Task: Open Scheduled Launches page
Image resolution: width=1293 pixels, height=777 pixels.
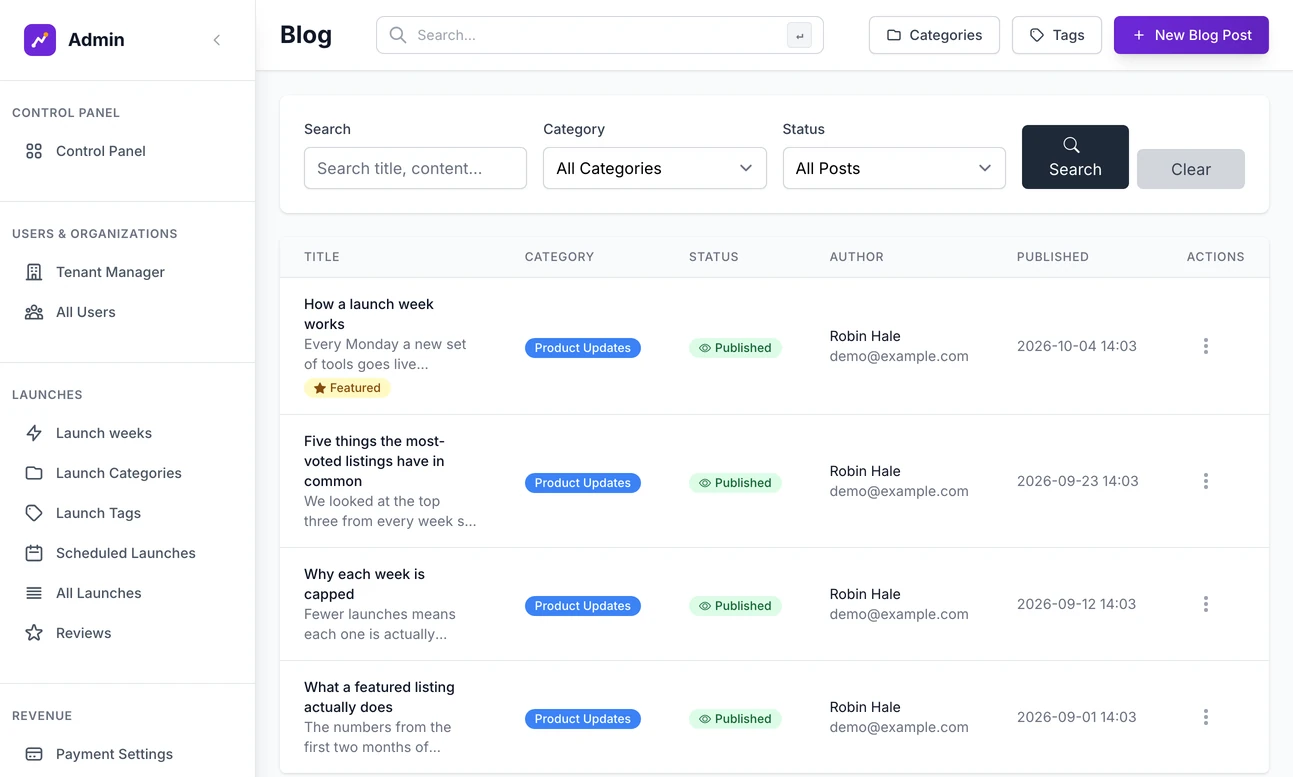Action: (128, 553)
